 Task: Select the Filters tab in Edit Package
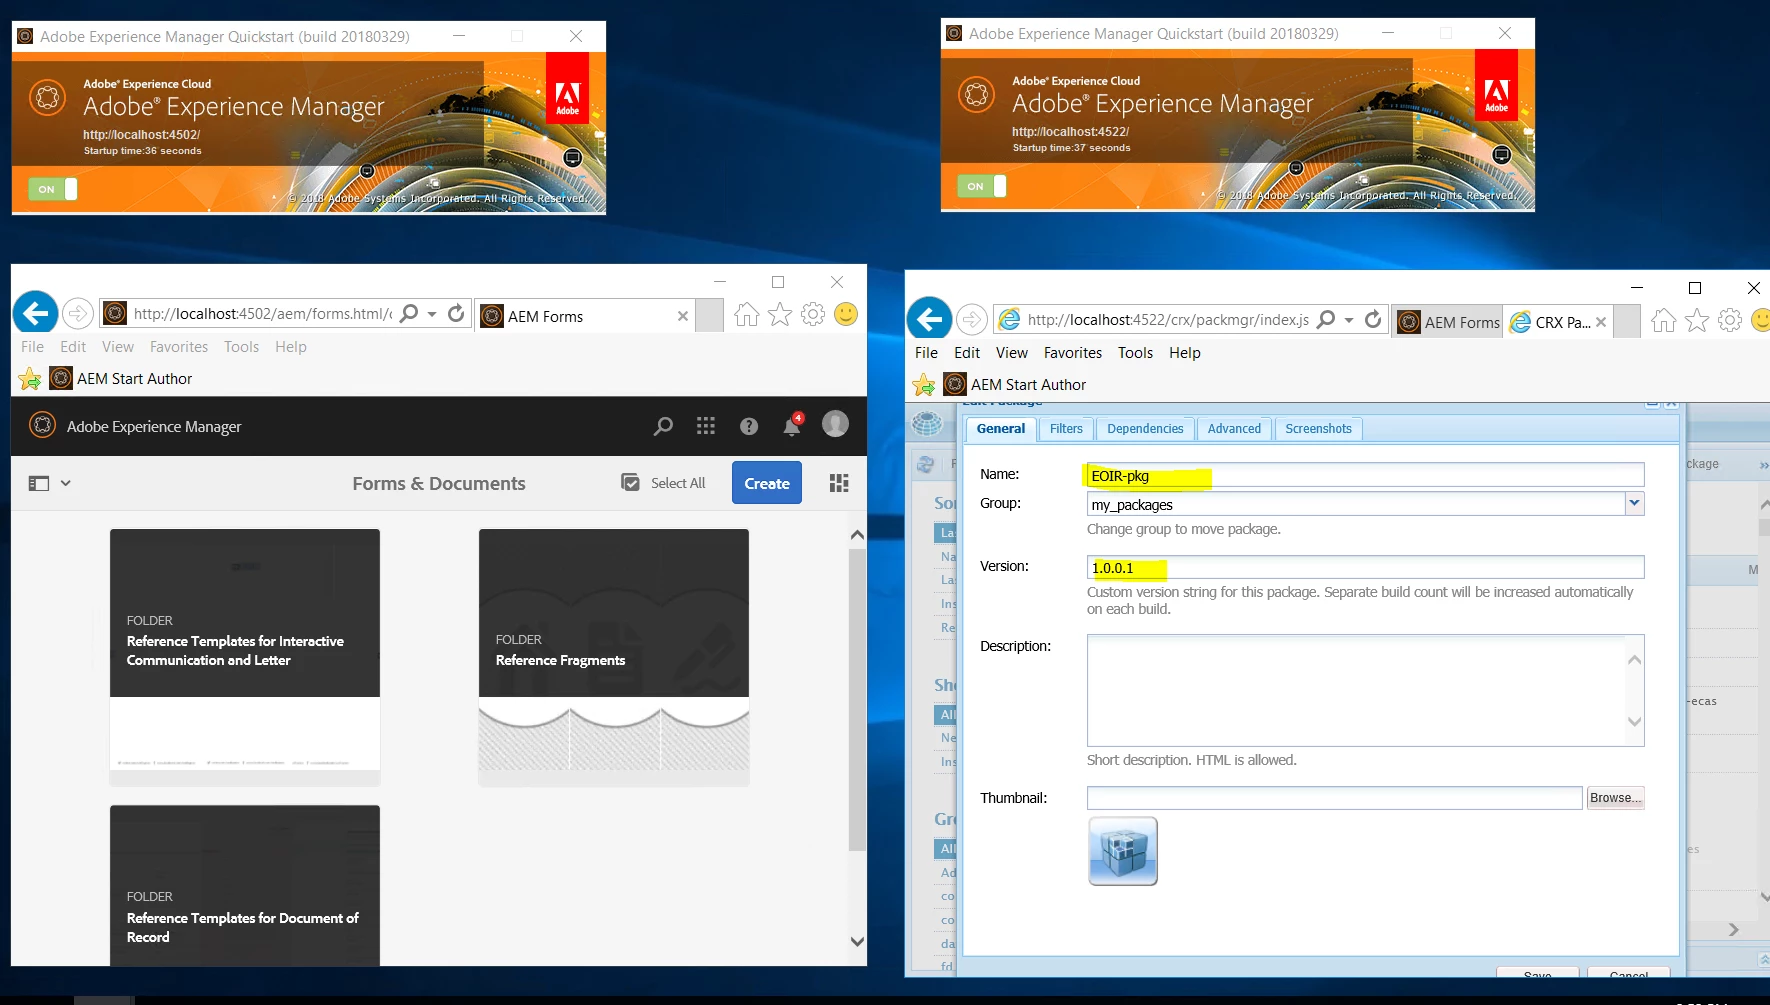[x=1066, y=429]
